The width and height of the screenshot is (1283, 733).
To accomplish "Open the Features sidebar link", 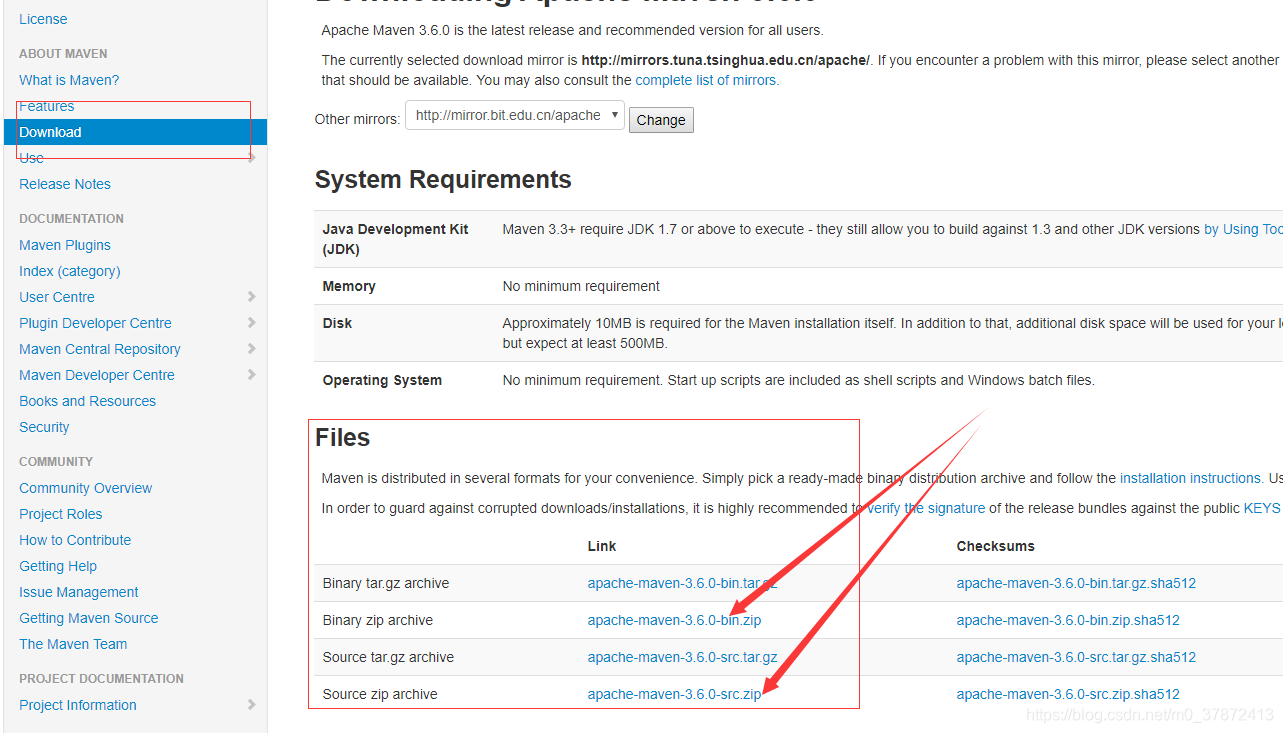I will click(x=47, y=106).
